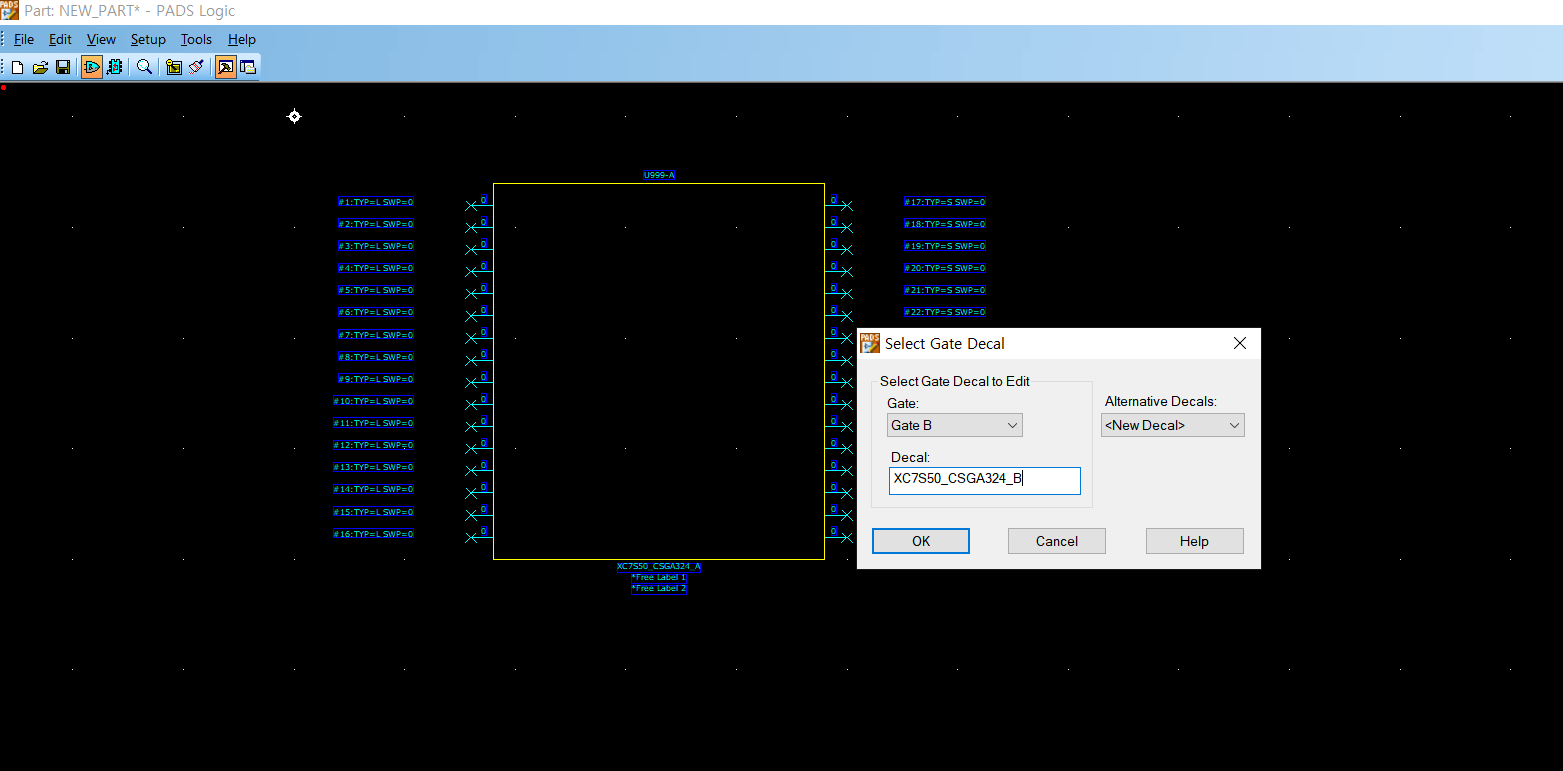Select pin label #22:TYP=S SWP=0

tap(945, 312)
